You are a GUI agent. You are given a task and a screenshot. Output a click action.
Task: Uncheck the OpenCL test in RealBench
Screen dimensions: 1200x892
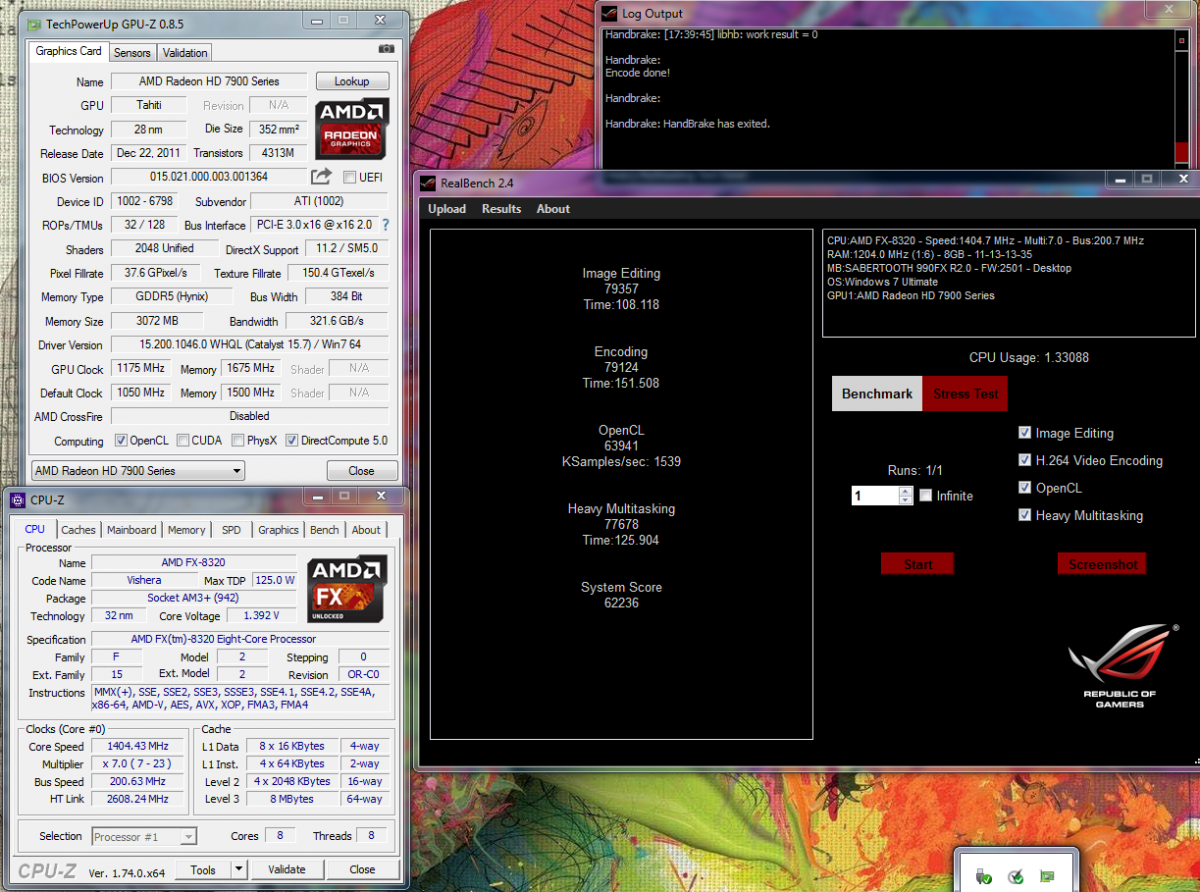(1024, 488)
